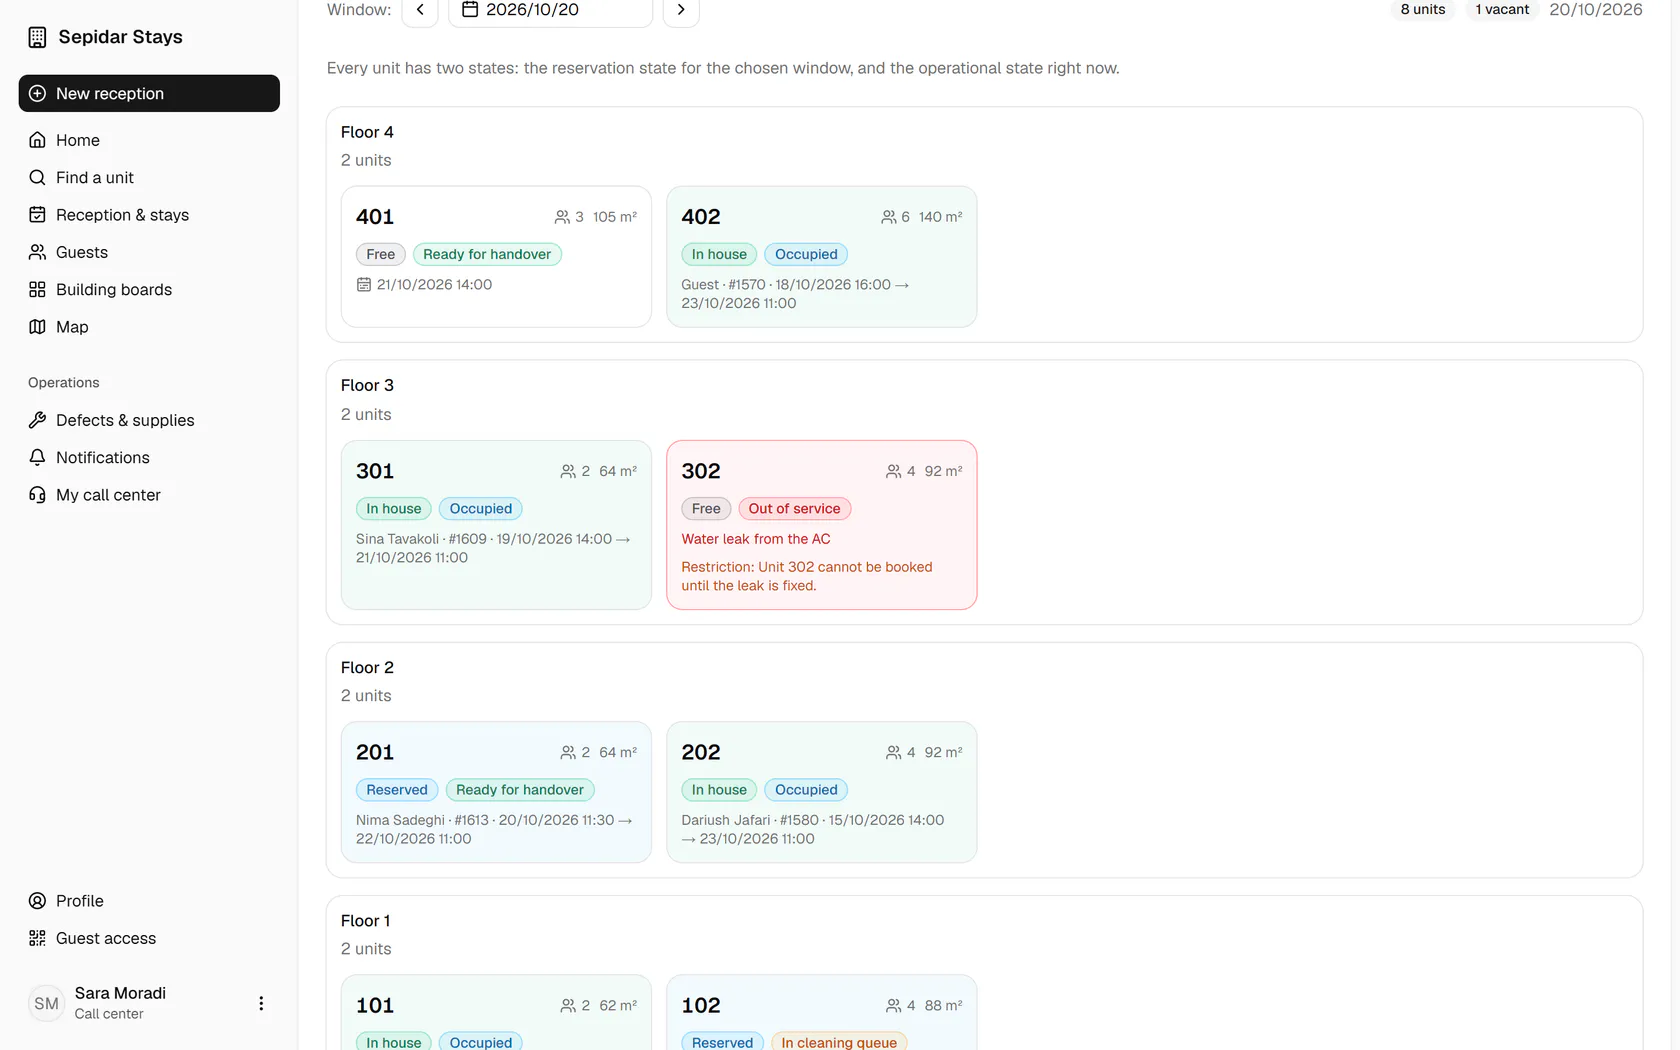Click the Guest access QR code icon
1680x1050 pixels.
click(x=37, y=938)
